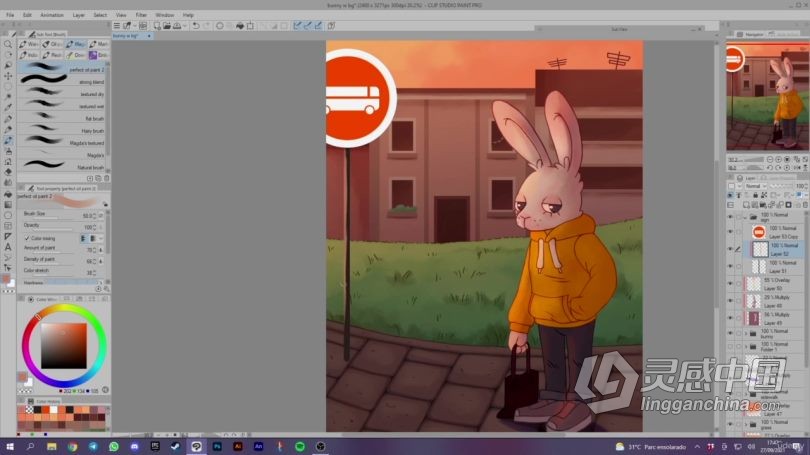Screen dimensions: 810x455
Task: Select the Ruler tool
Action: (x=8, y=236)
